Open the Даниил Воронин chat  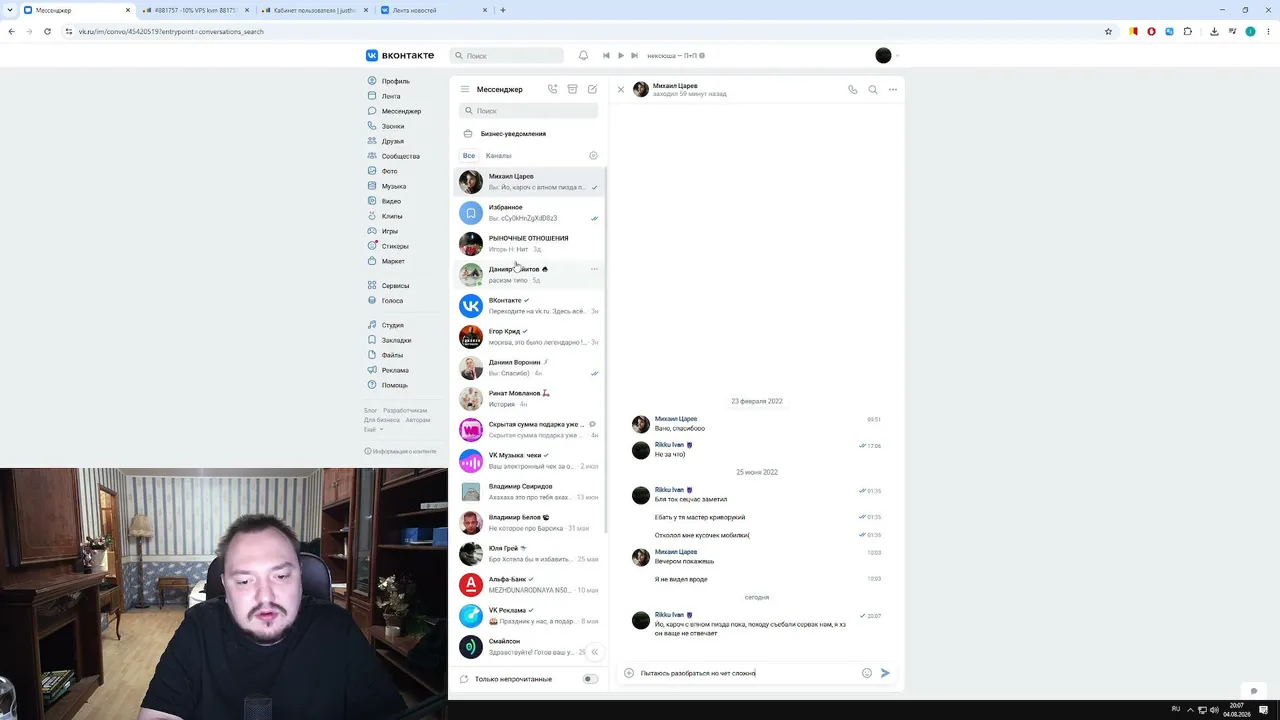[x=529, y=368]
